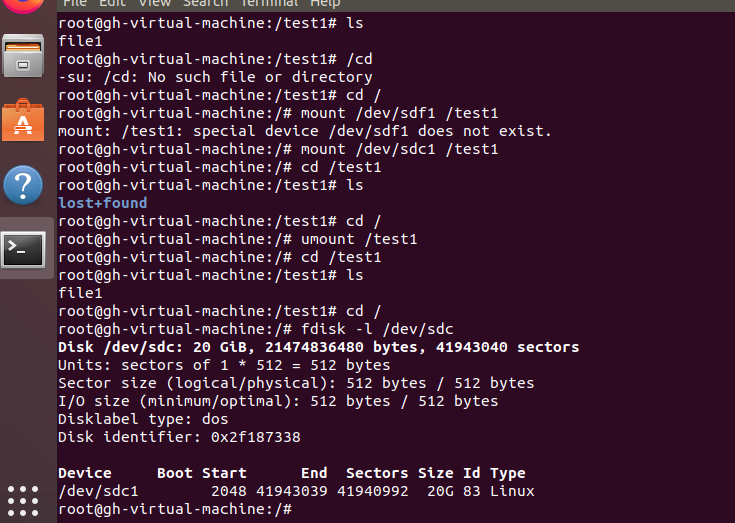Open the Help menu in menu bar

pos(325,4)
